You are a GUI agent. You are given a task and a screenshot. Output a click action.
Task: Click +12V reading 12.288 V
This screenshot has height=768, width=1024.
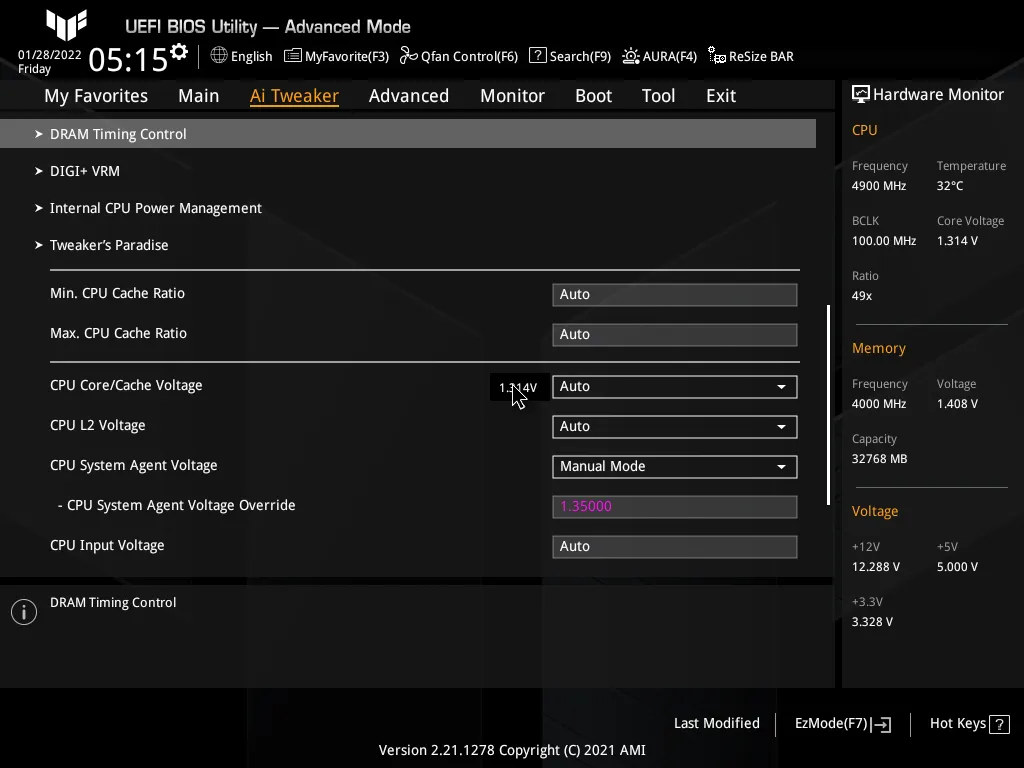[x=876, y=567]
